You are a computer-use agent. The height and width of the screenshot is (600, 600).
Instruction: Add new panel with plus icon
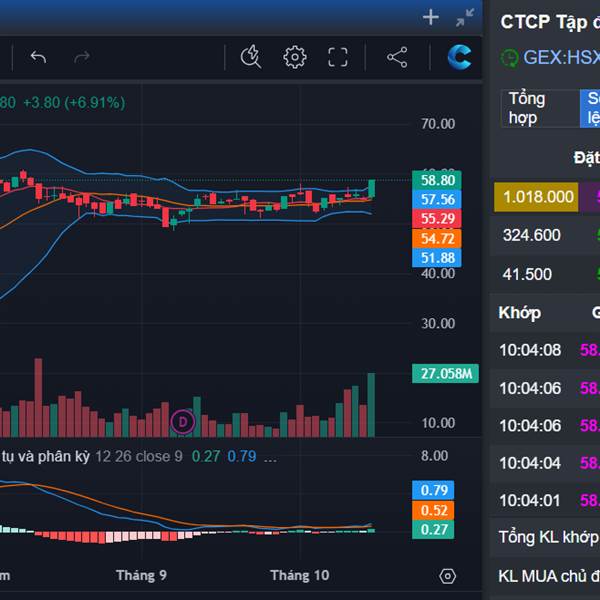point(431,17)
